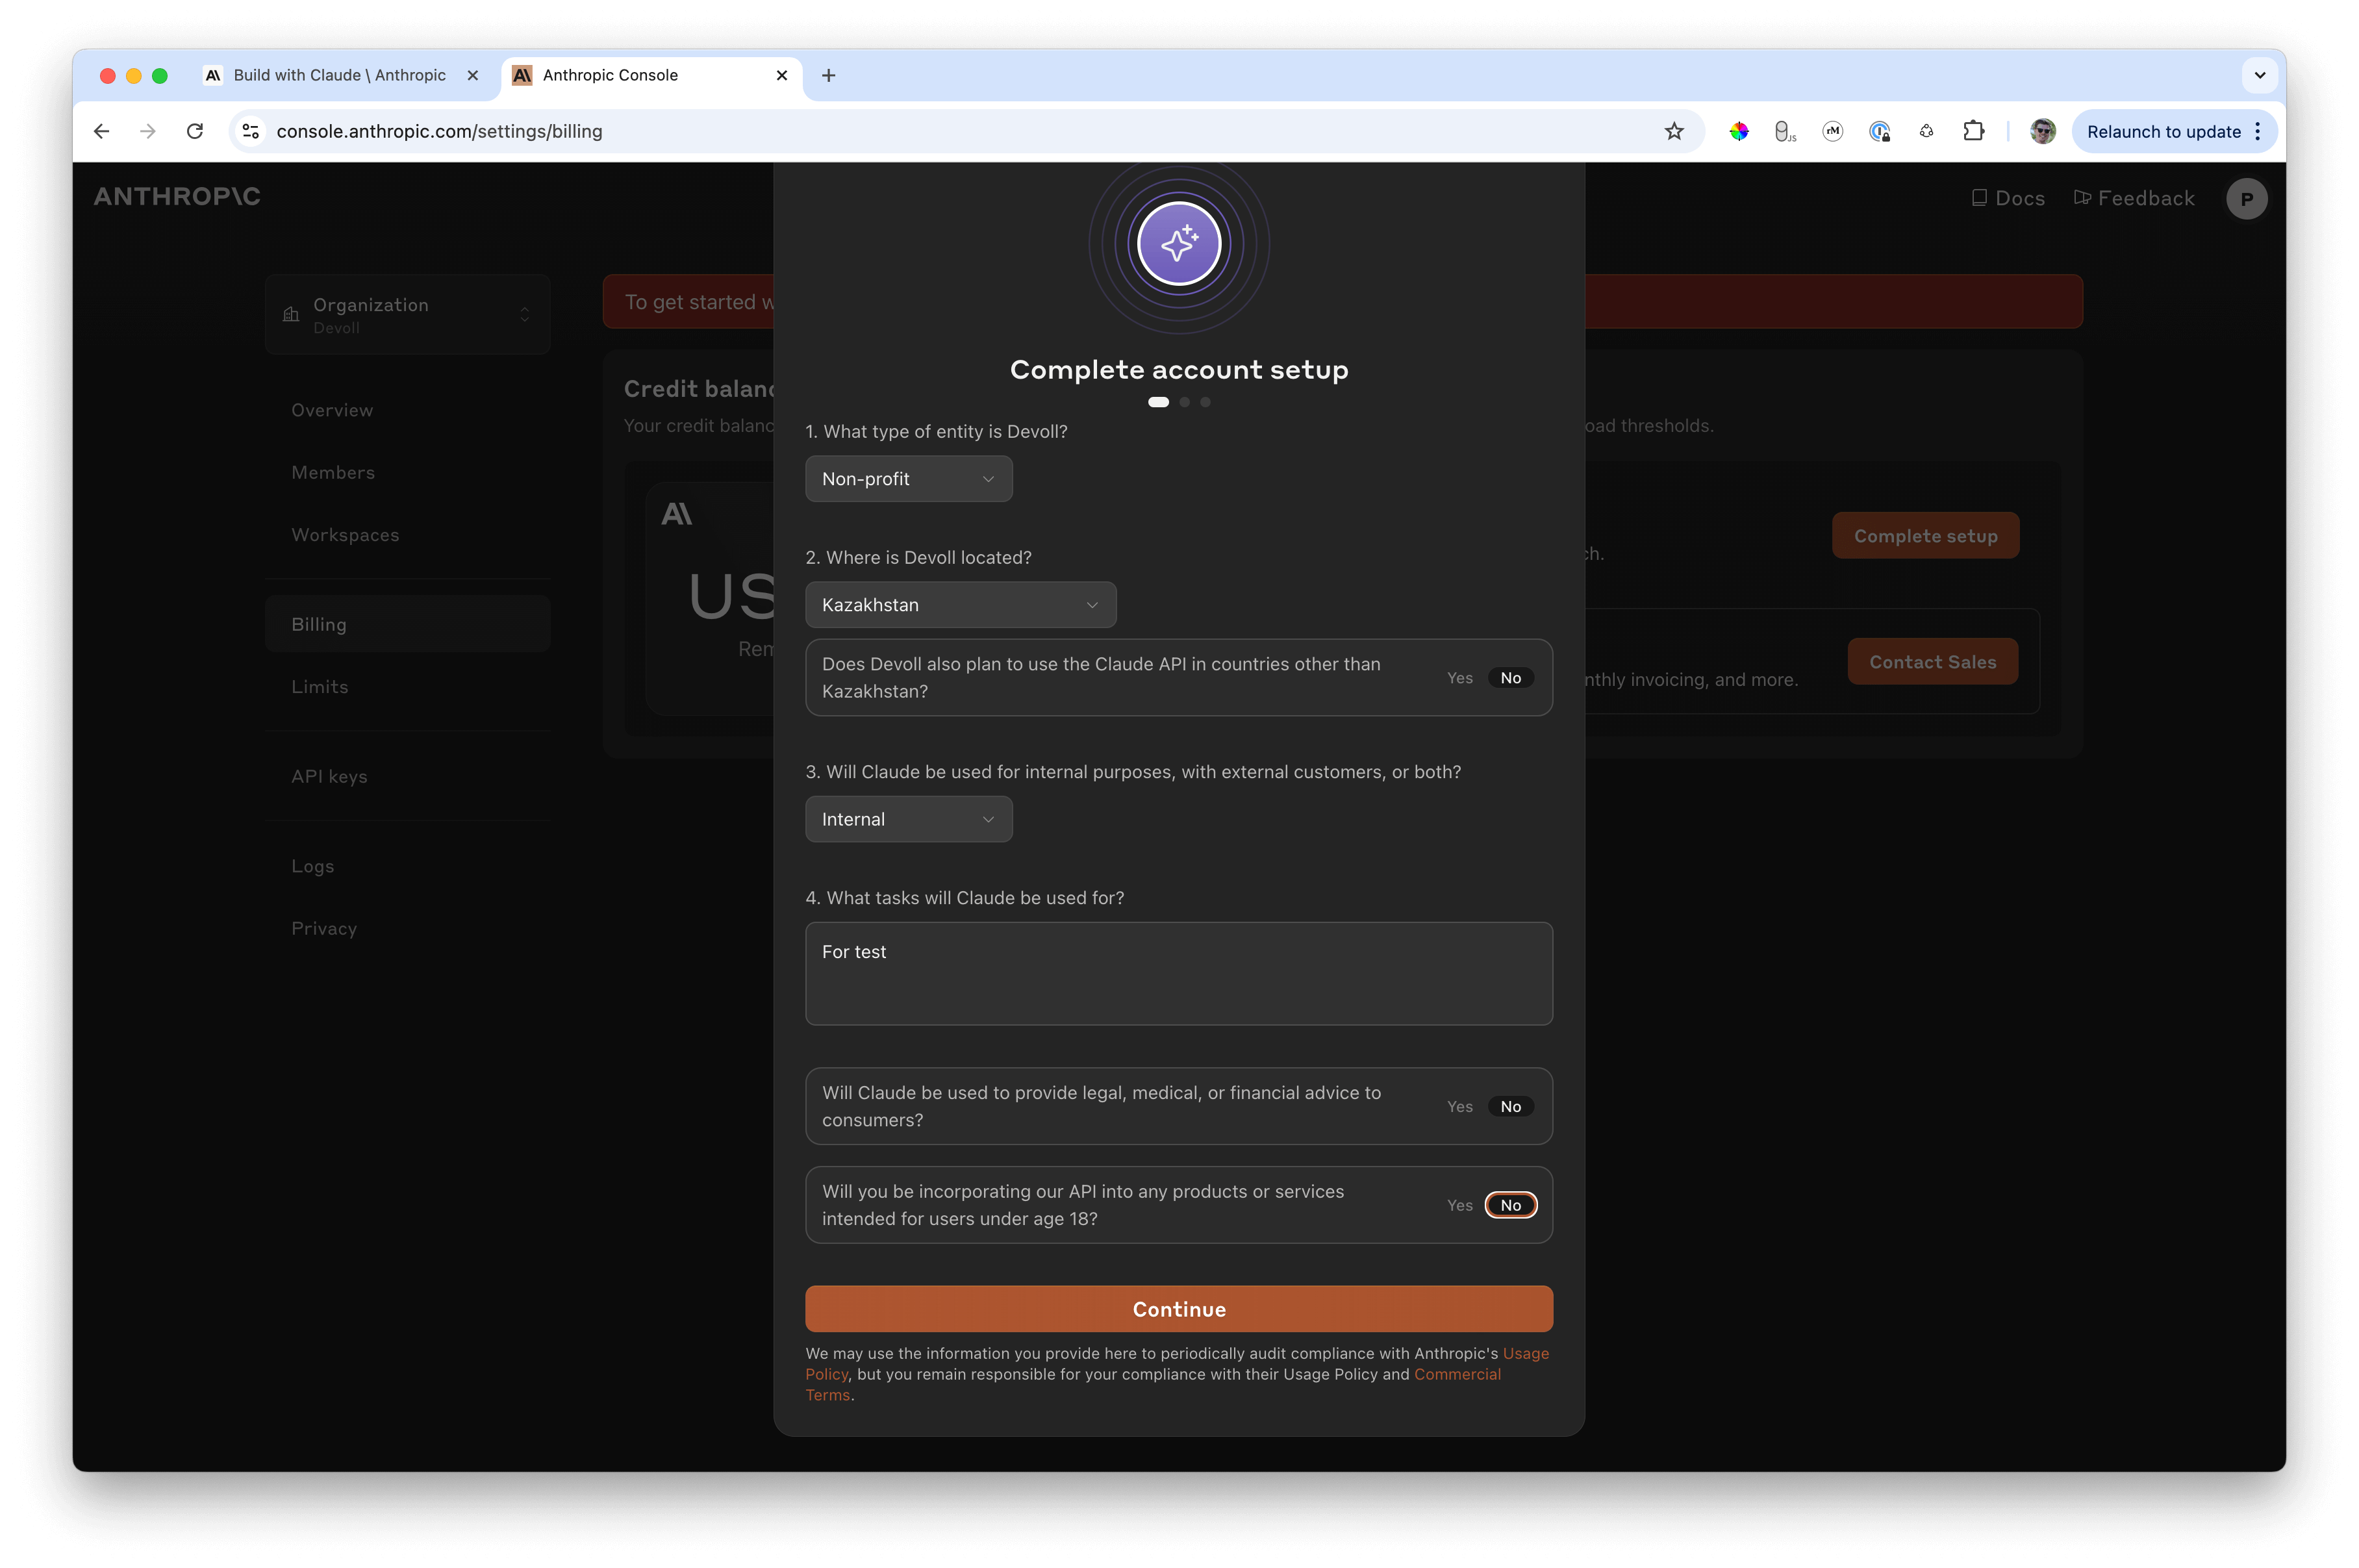
Task: Click Relaunch to update button
Action: pyautogui.click(x=2163, y=131)
